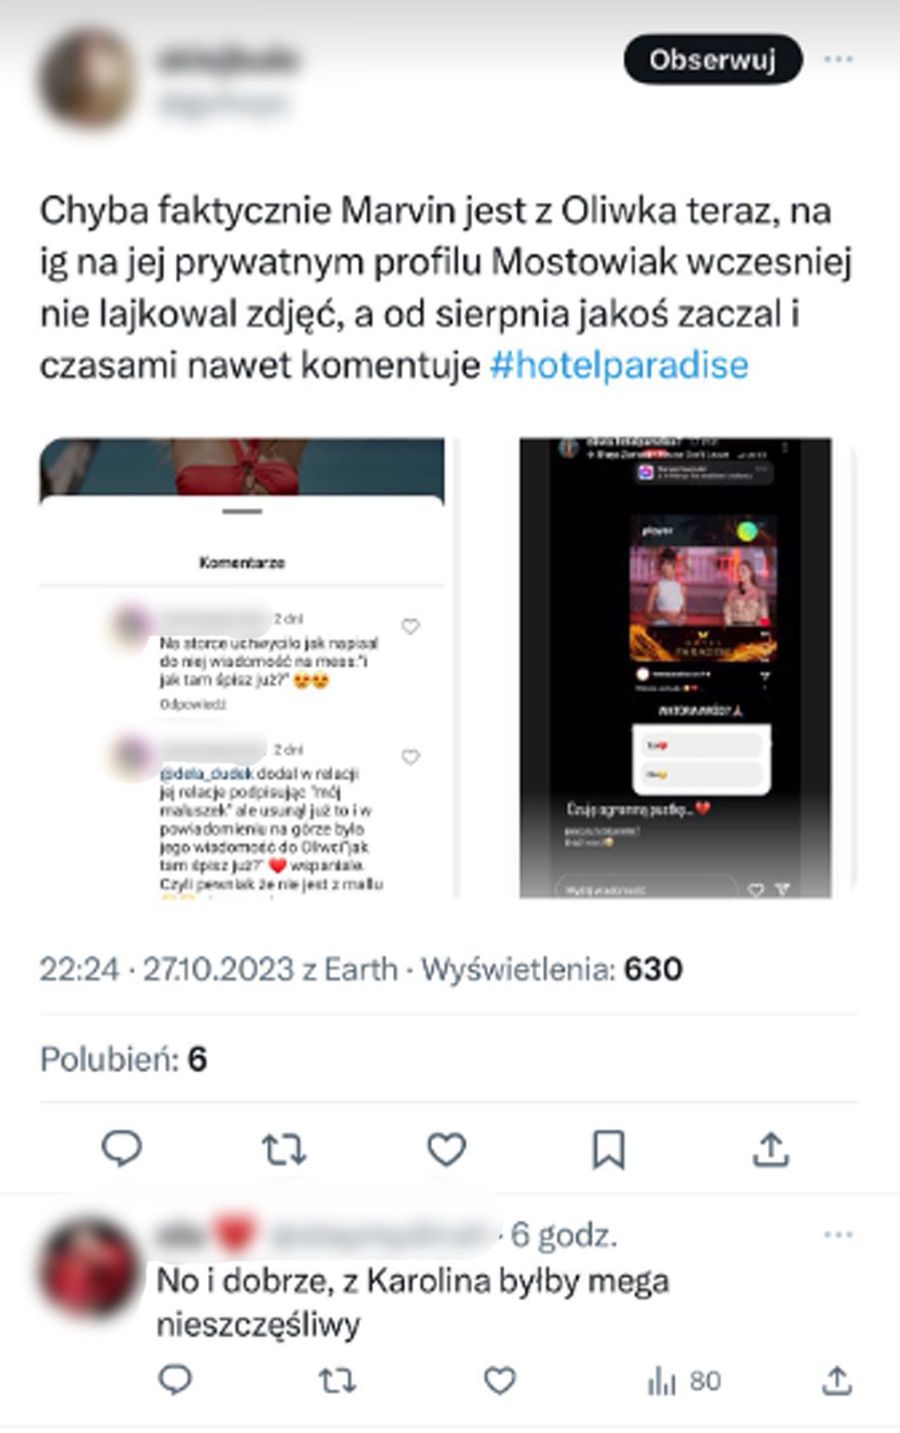Open the Instagram story screenshot image
Screen dimensions: 900x1433
click(x=676, y=667)
